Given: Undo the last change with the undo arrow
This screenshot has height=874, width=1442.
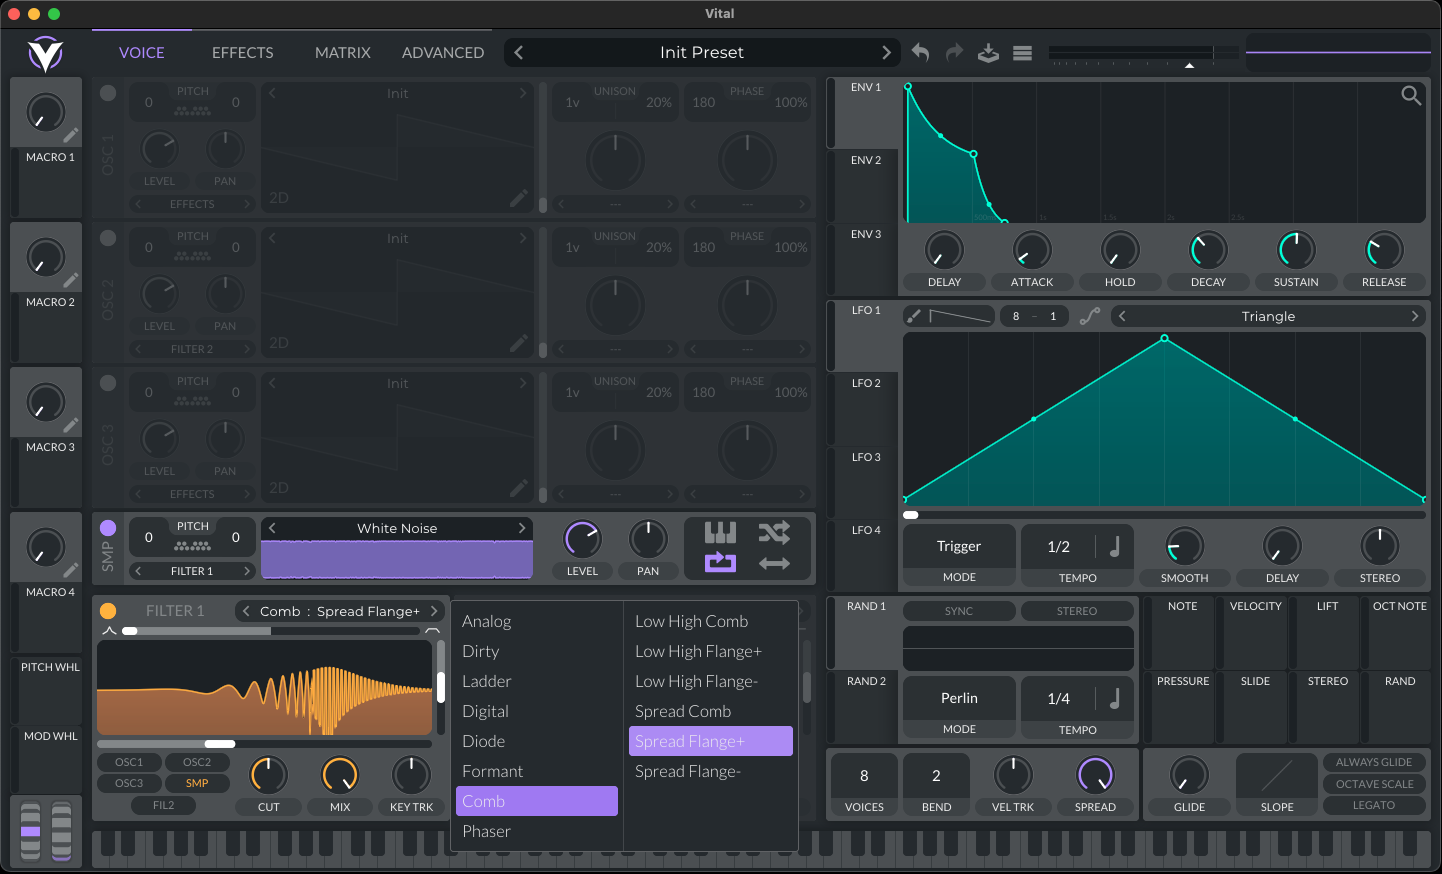Looking at the screenshot, I should pyautogui.click(x=920, y=52).
